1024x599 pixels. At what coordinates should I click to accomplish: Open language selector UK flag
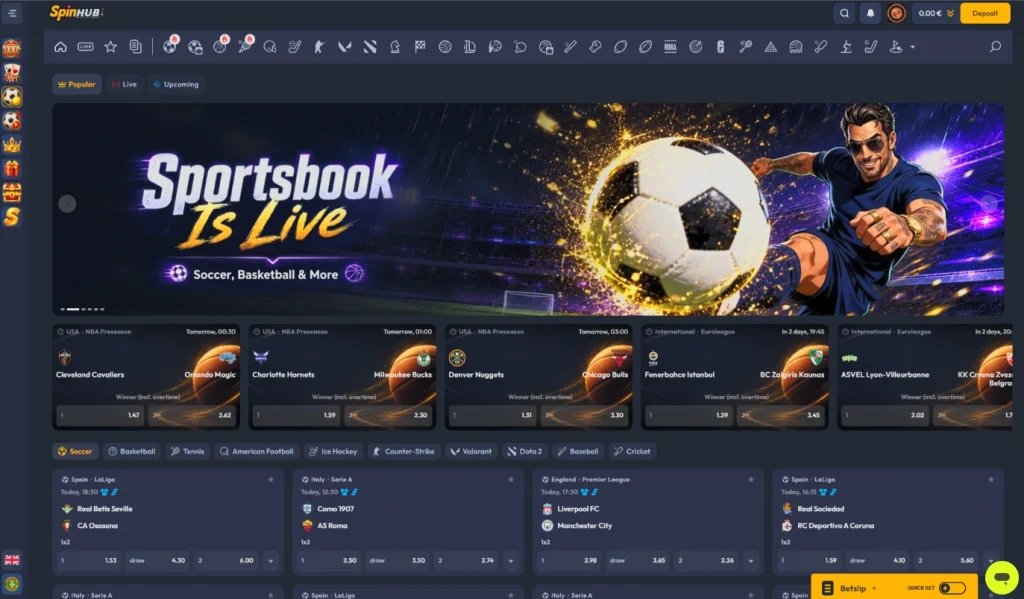click(x=12, y=560)
